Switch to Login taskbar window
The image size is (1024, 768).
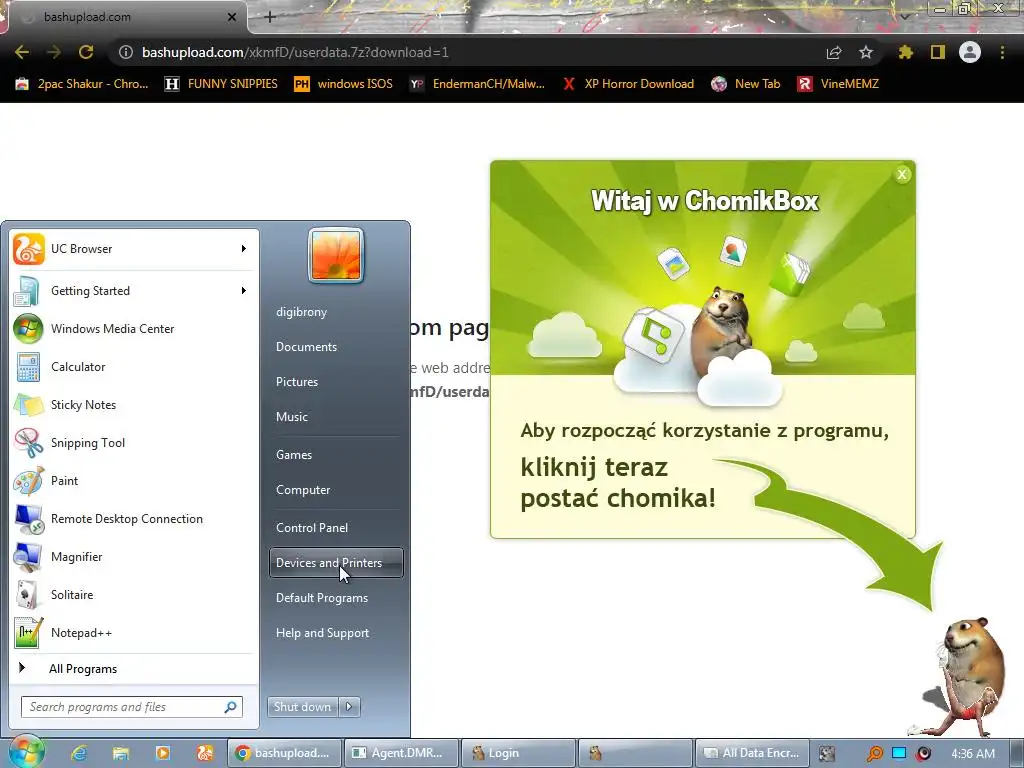(518, 753)
